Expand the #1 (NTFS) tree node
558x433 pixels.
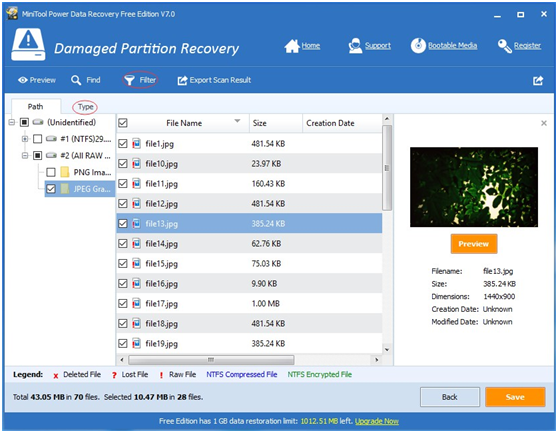tap(25, 138)
